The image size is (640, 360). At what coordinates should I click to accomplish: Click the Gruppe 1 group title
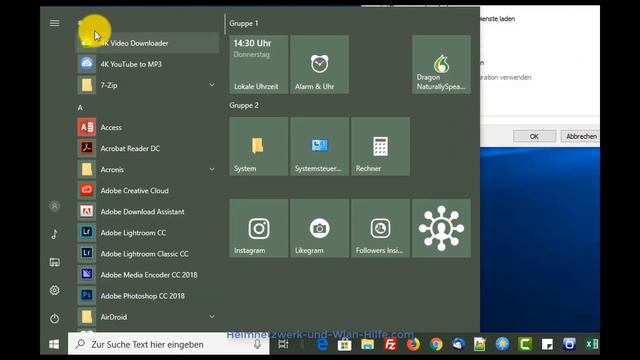[x=244, y=24]
